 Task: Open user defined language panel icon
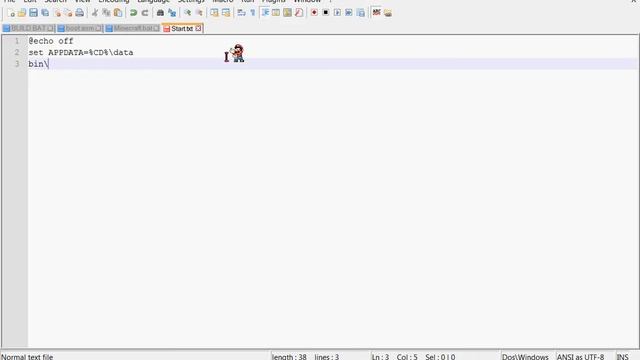276,13
